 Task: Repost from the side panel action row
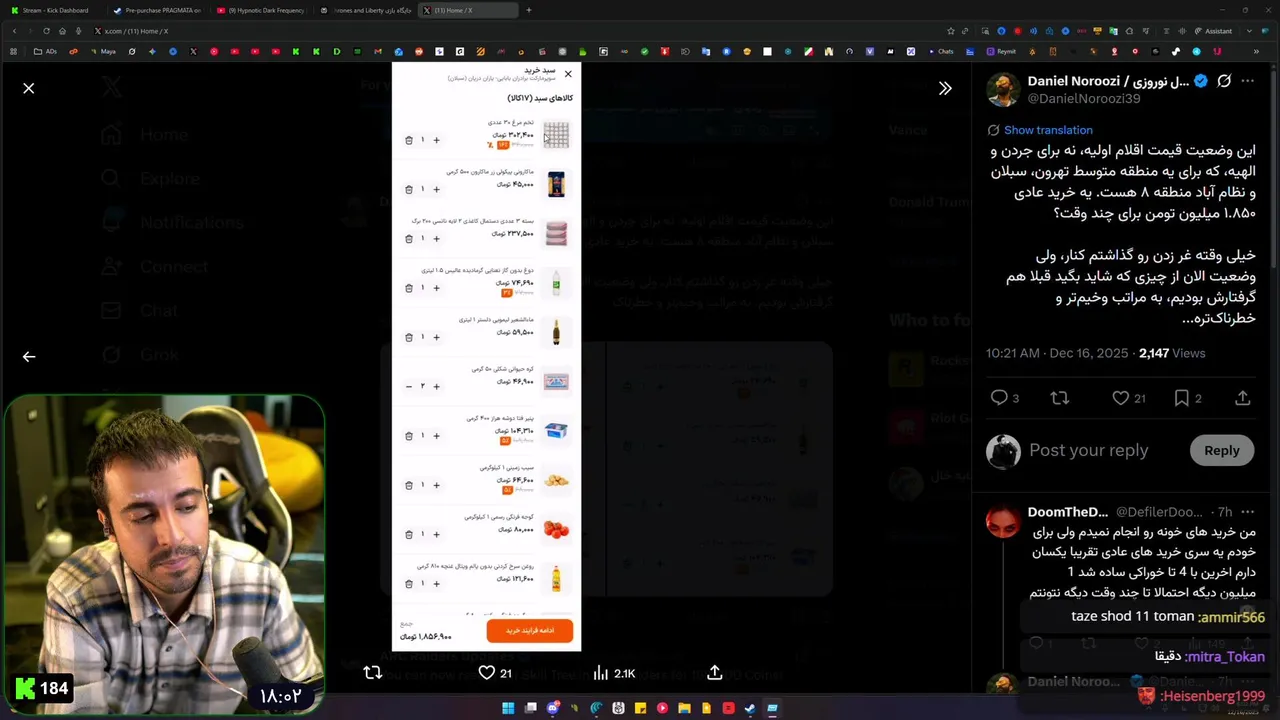(x=1060, y=398)
